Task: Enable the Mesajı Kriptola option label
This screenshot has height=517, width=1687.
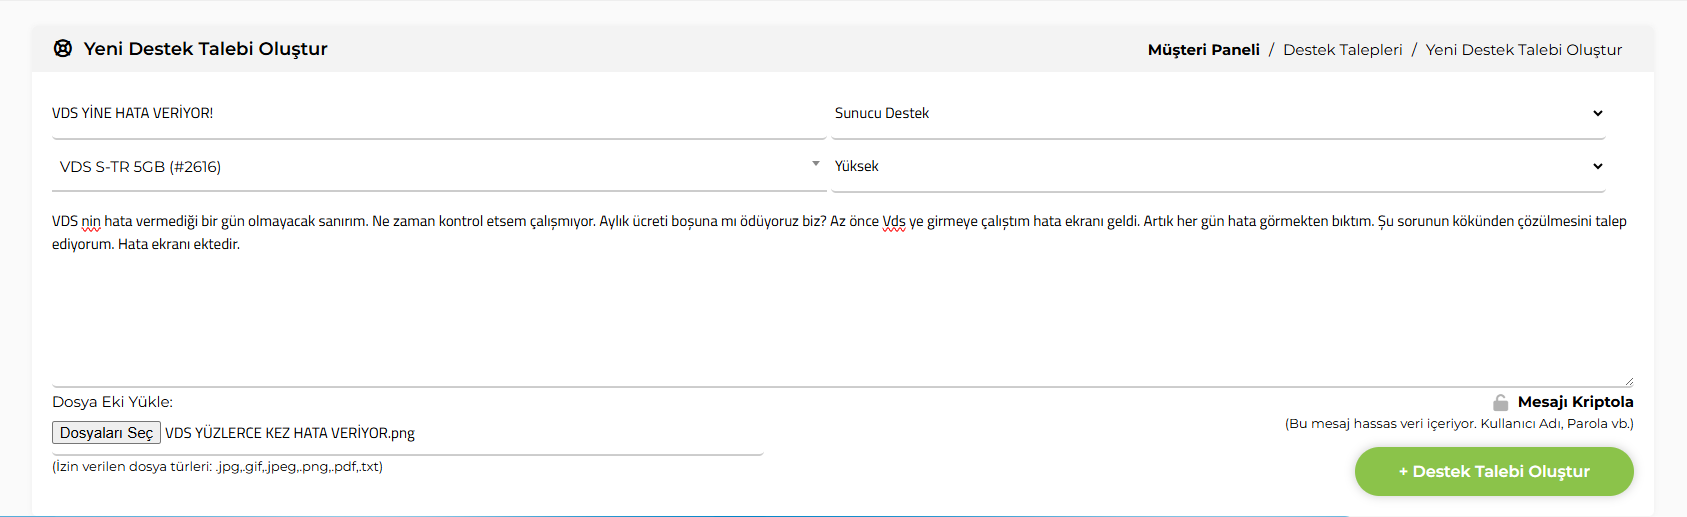Action: coord(1575,402)
